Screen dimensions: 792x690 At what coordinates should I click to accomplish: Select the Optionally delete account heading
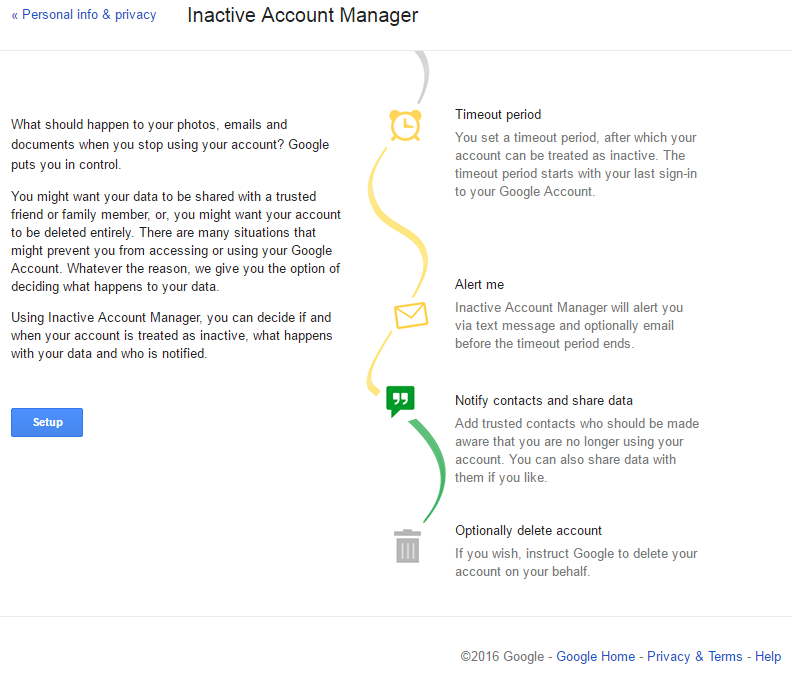point(528,530)
